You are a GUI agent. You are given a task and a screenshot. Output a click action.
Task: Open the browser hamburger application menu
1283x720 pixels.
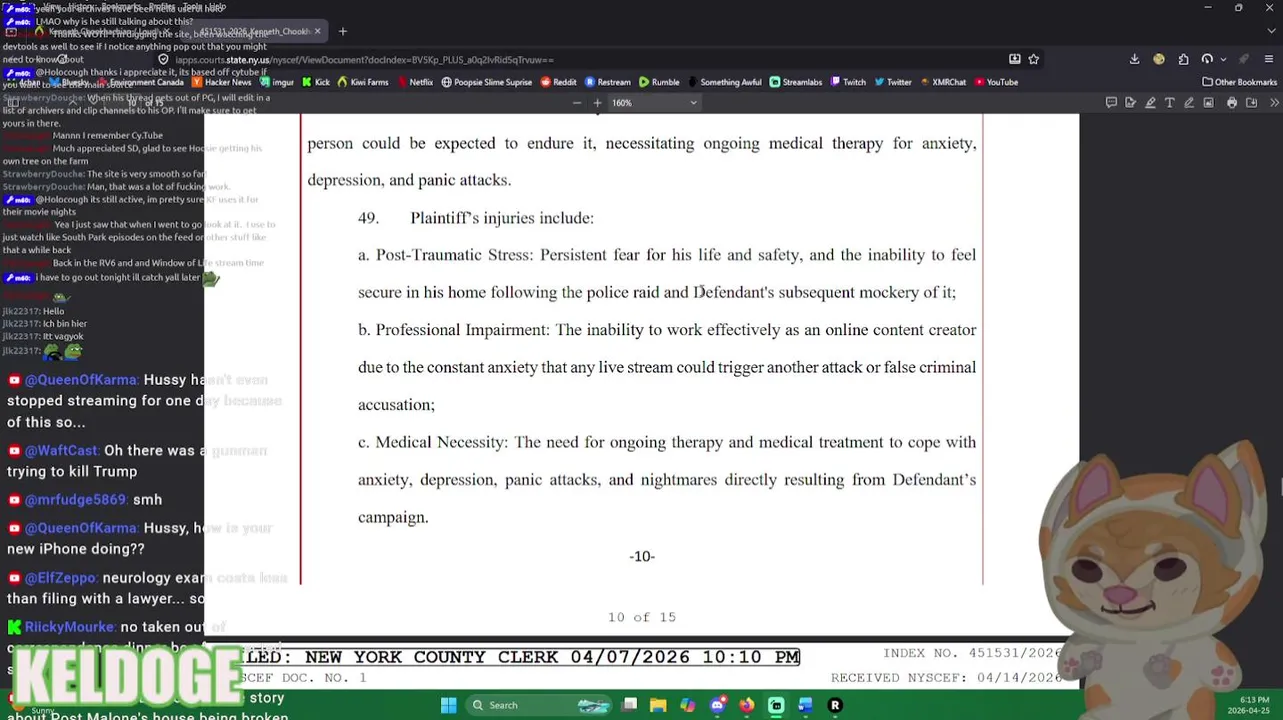[1269, 59]
